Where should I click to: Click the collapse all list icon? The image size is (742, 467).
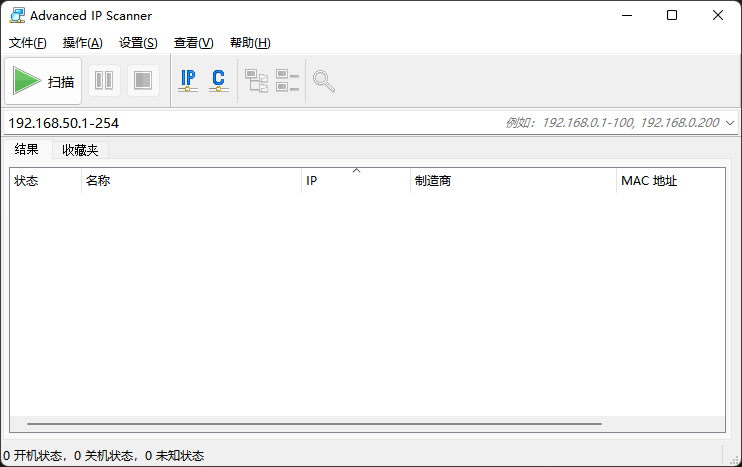[x=287, y=80]
